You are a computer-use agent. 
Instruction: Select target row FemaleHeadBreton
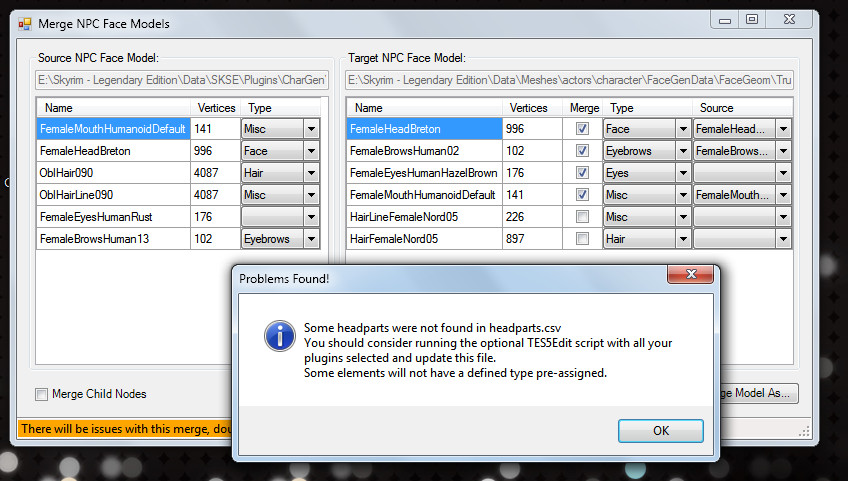click(425, 129)
